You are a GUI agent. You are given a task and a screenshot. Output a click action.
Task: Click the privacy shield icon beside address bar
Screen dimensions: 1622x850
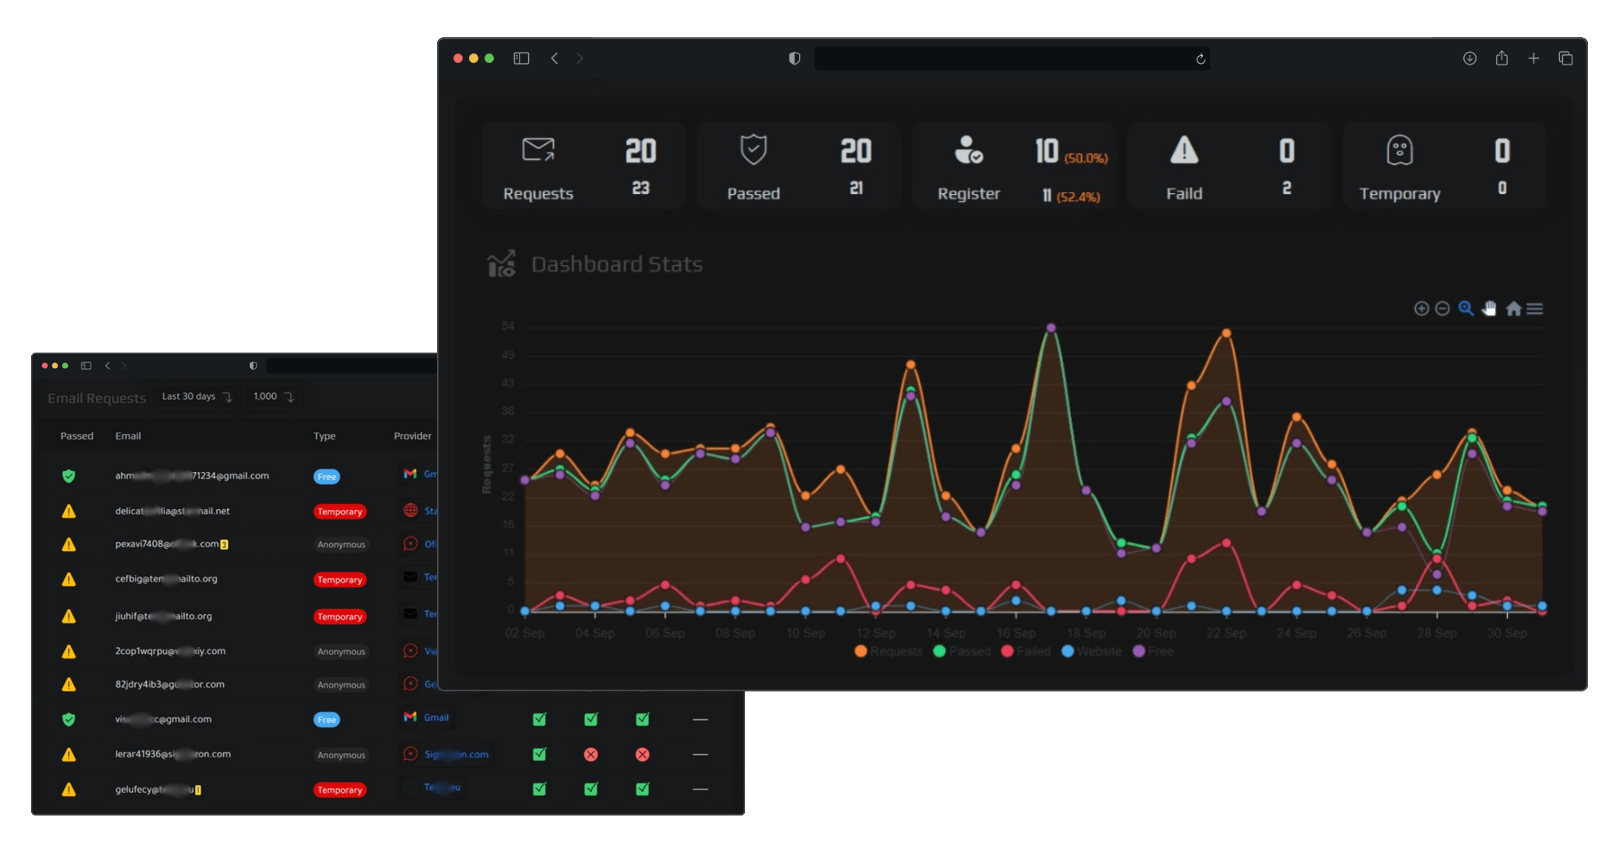794,58
